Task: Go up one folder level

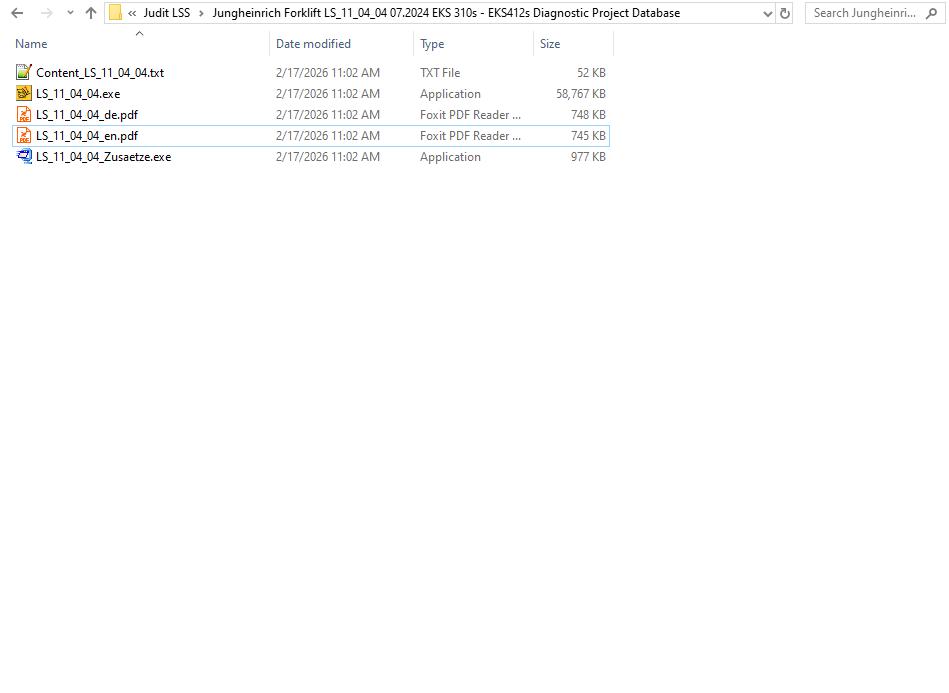Action: pos(89,13)
